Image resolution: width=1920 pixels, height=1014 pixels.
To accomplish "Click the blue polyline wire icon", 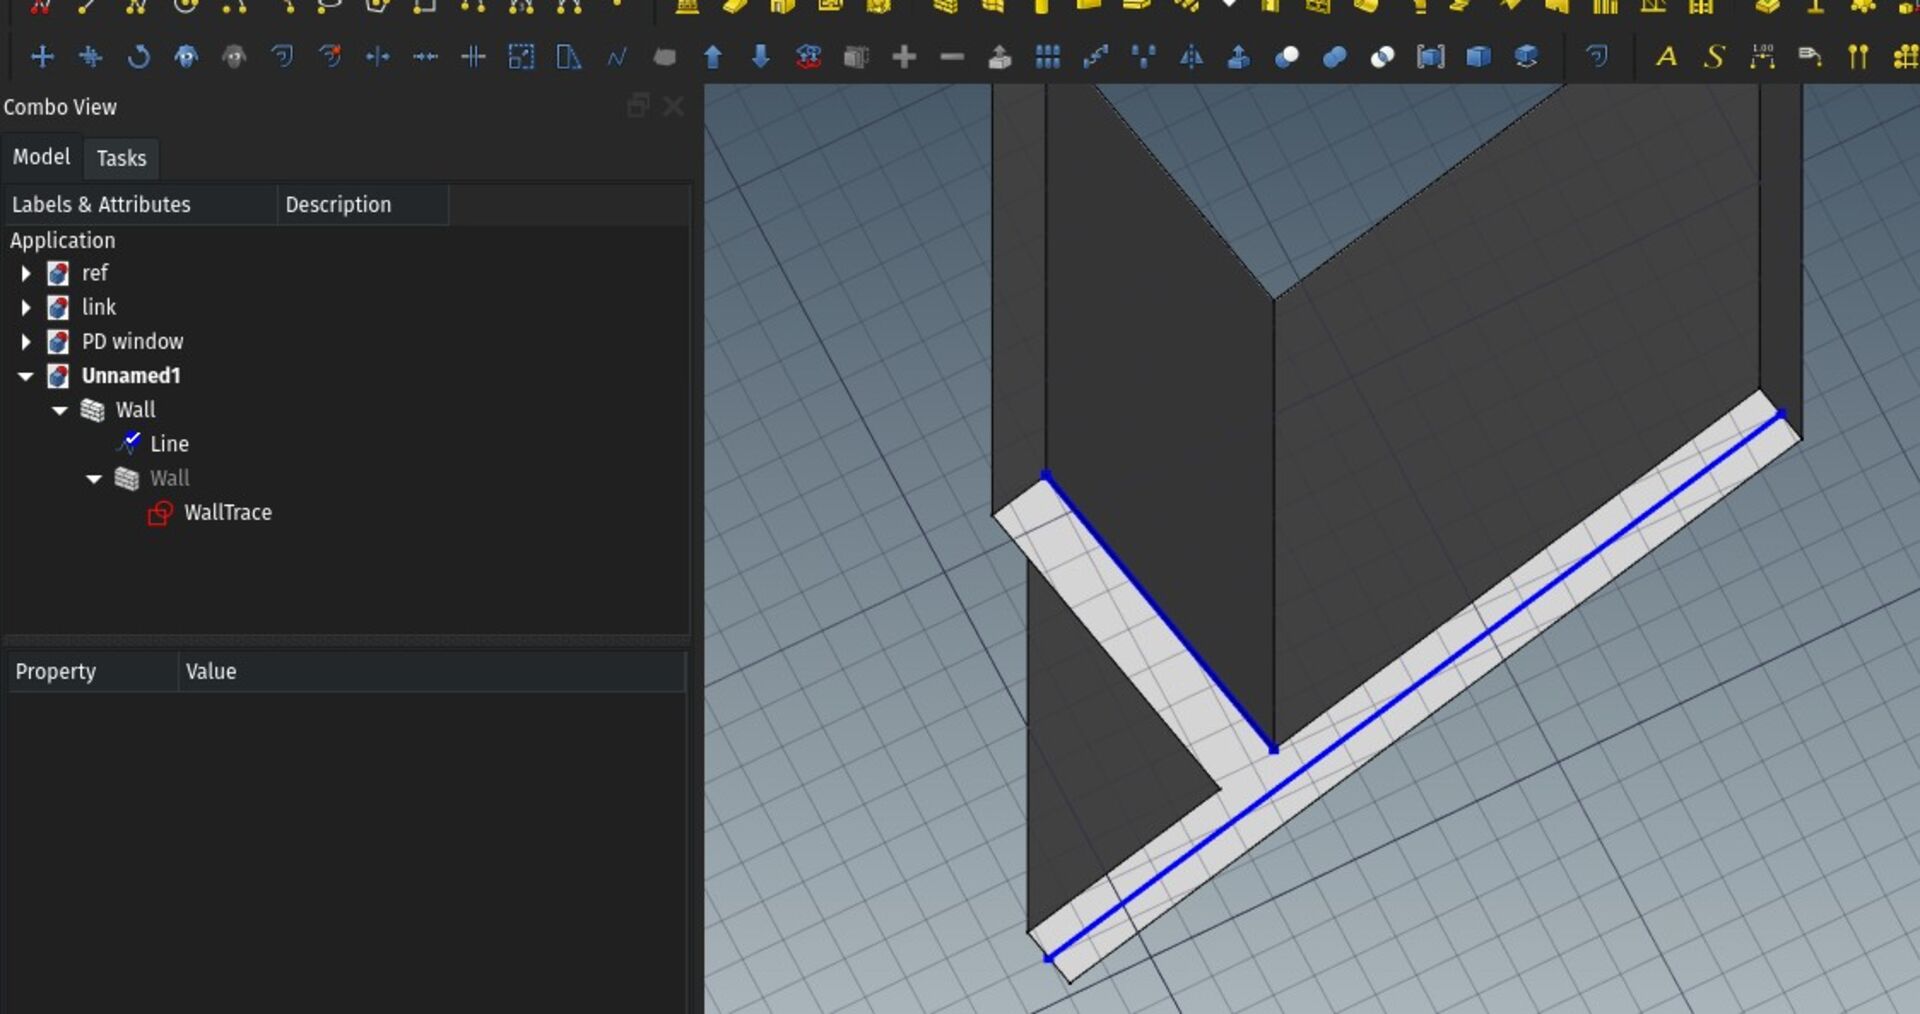I will click(x=617, y=57).
